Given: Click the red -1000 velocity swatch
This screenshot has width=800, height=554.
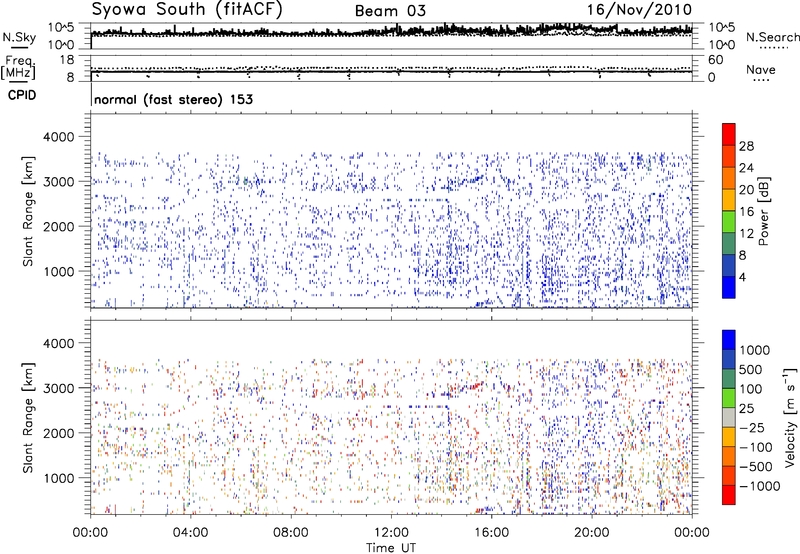Looking at the screenshot, I should (x=729, y=495).
